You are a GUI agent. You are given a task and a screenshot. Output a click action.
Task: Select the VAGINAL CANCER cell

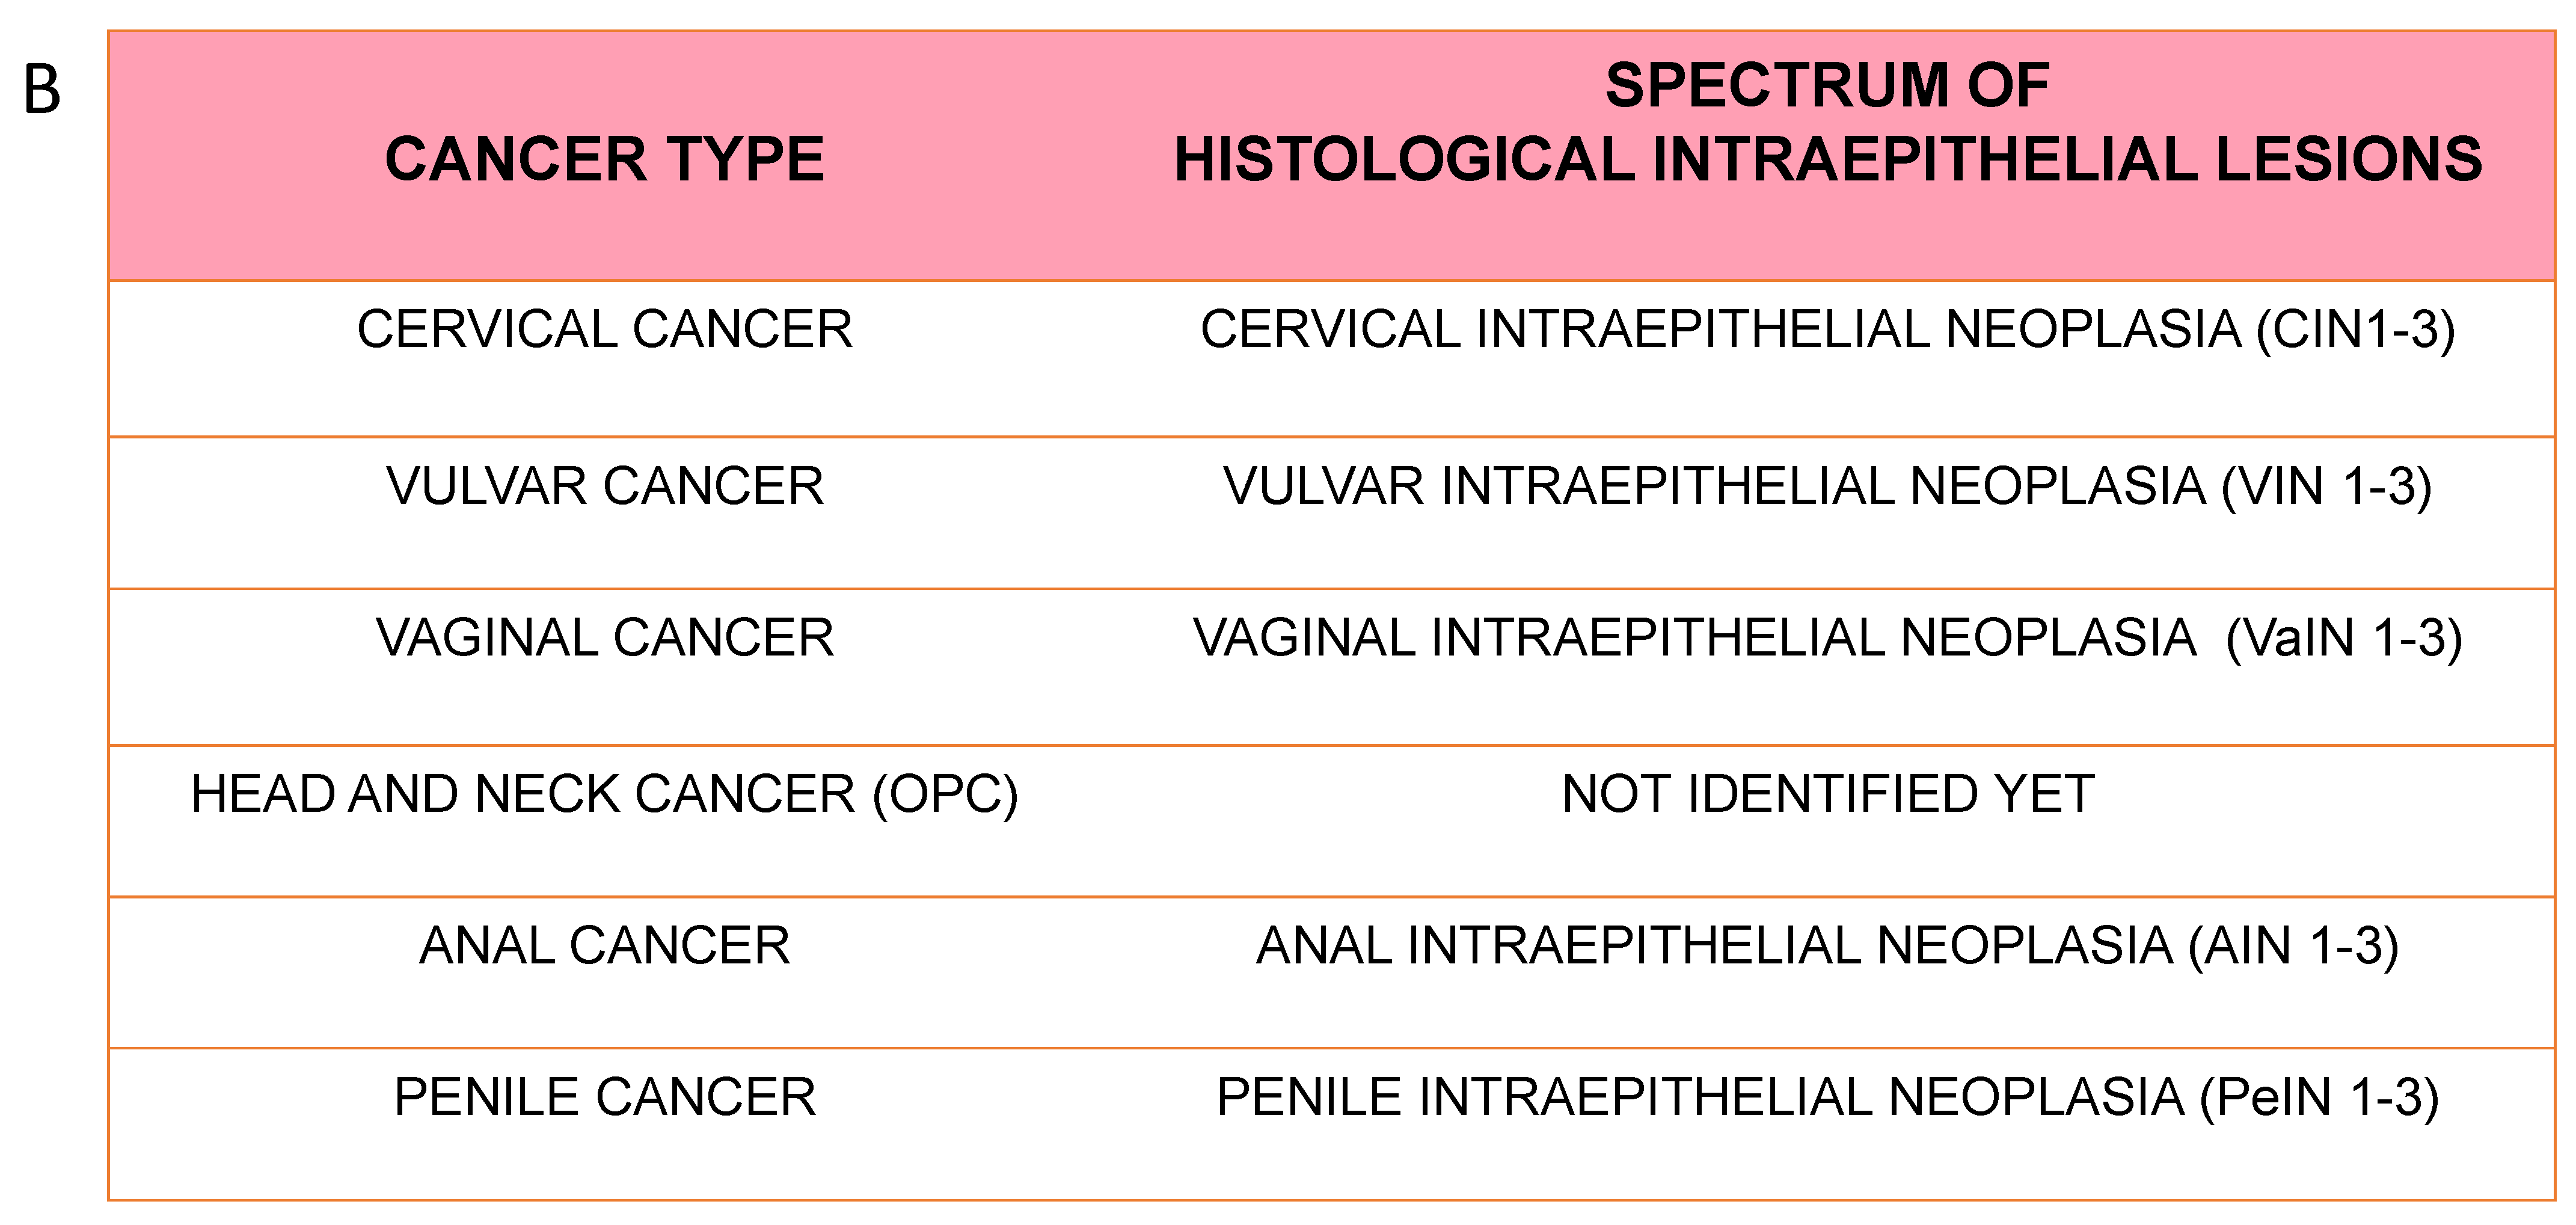604,638
